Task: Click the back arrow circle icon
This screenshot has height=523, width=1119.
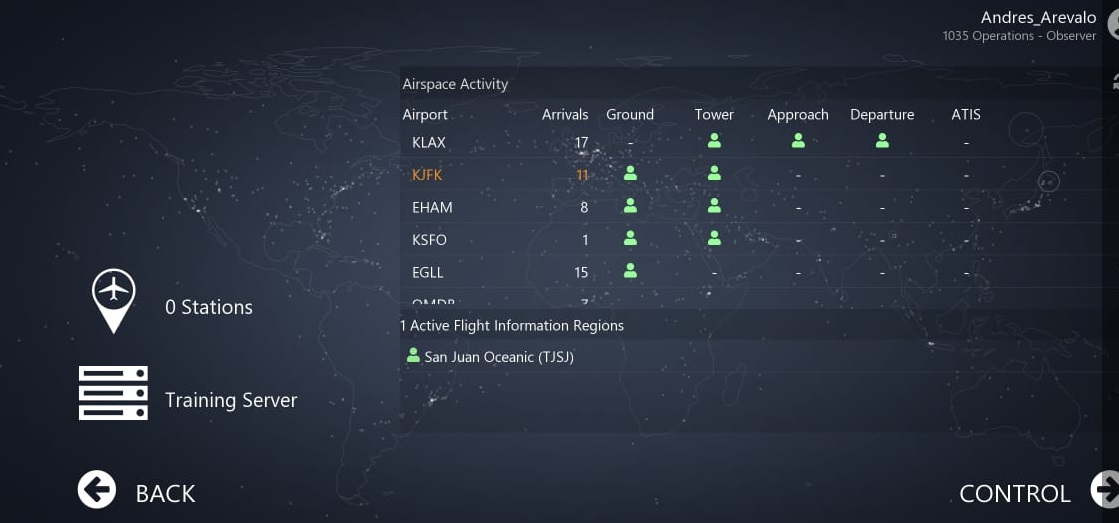Action: pyautogui.click(x=97, y=490)
